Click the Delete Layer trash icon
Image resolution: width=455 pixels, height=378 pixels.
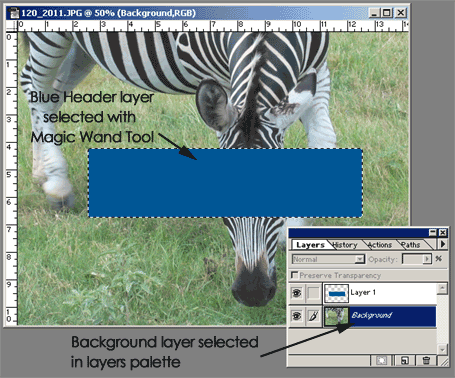point(426,360)
